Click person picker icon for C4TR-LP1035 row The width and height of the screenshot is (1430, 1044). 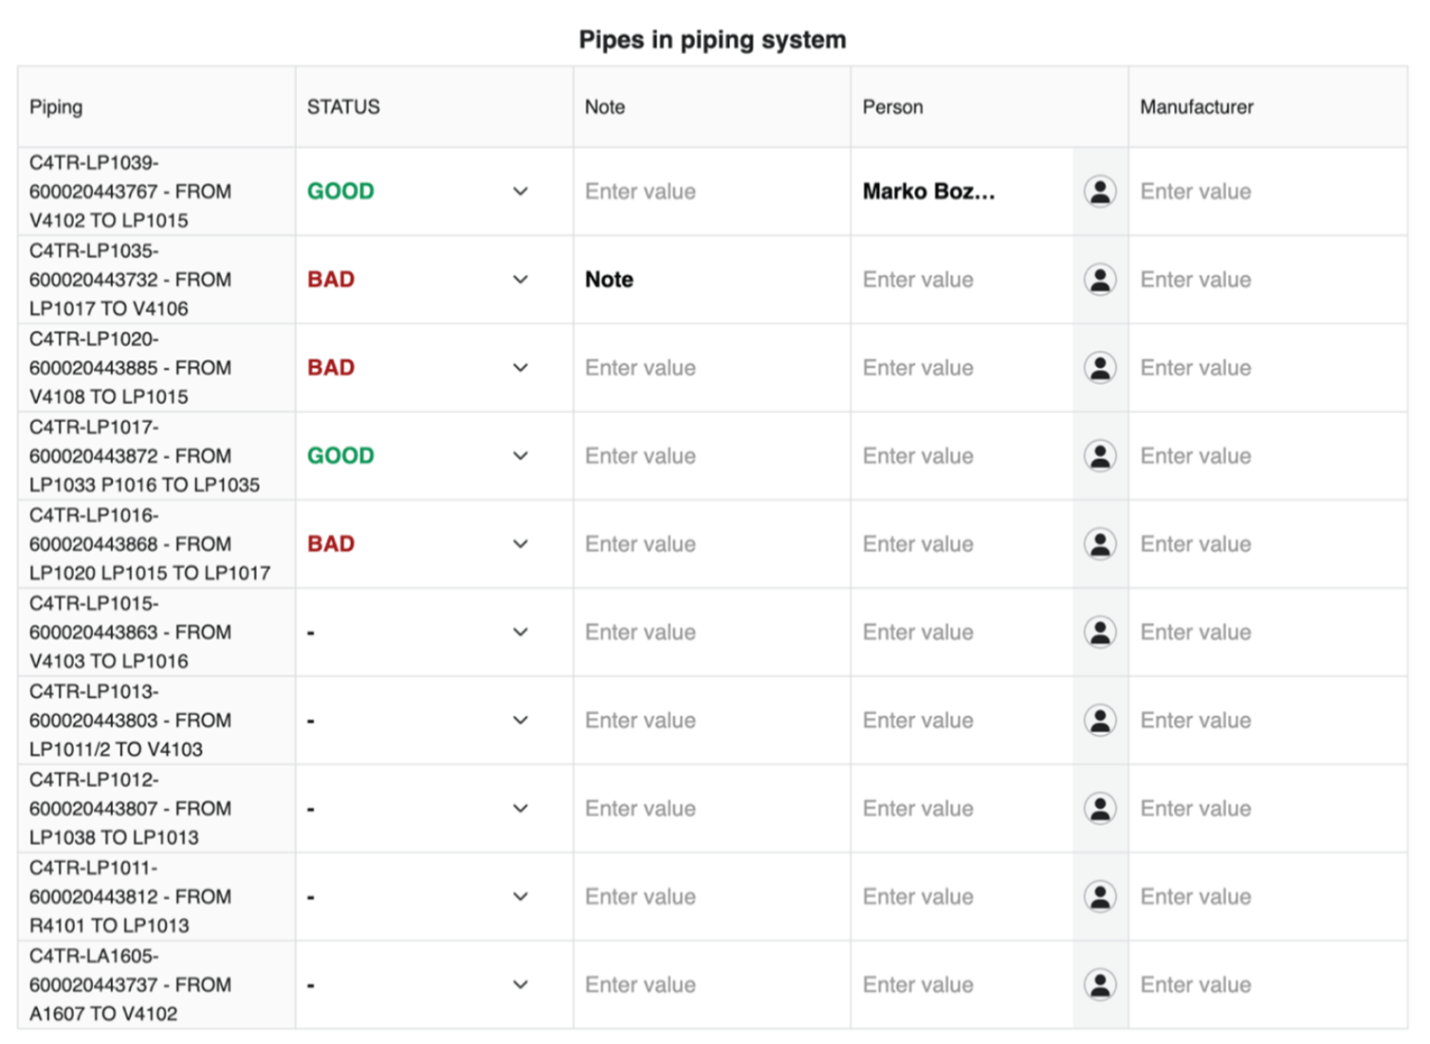click(x=1100, y=279)
